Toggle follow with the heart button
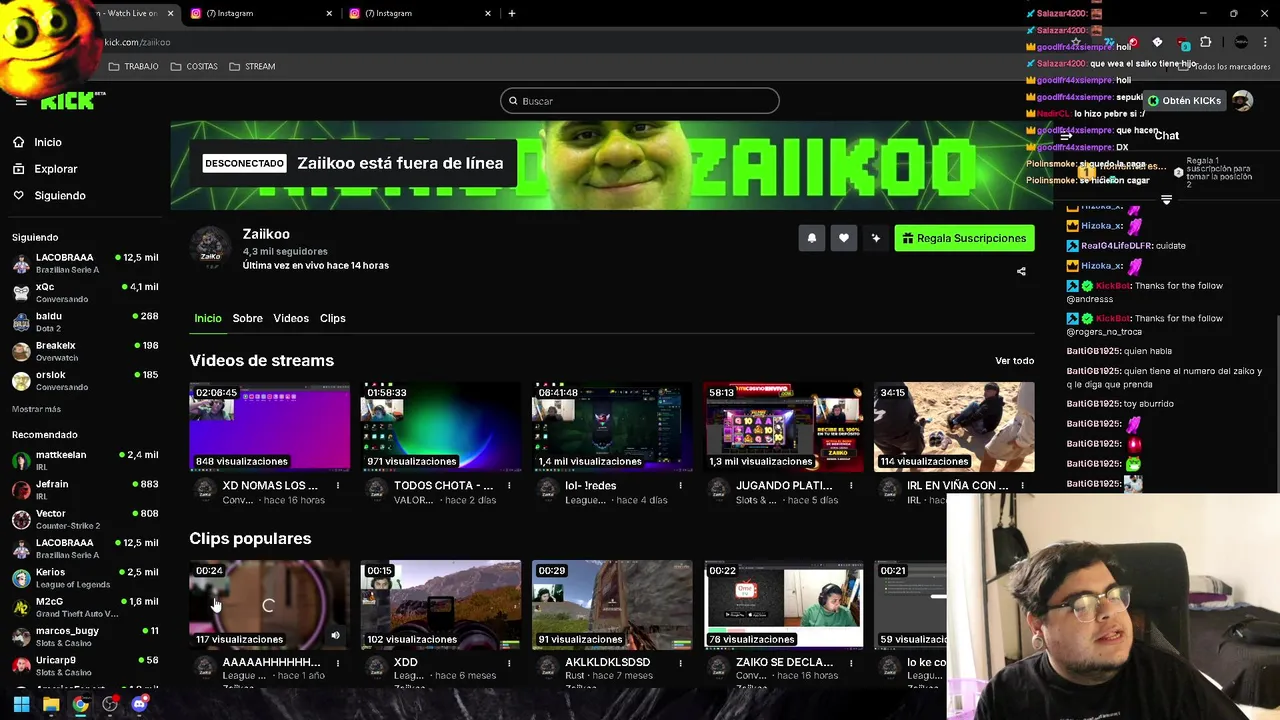Screen dimensions: 1280x720 (844, 238)
